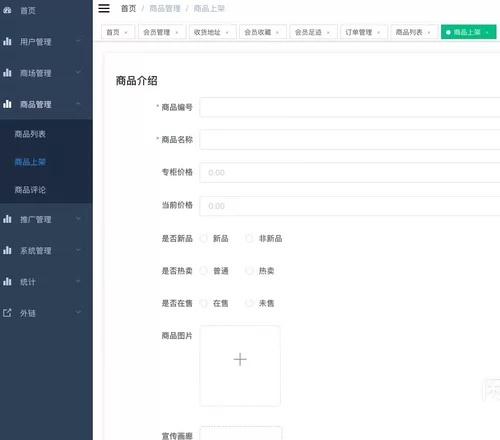The height and width of the screenshot is (440, 500).
Task: Expand the 推广管理 menu chevron
Action: pyautogui.click(x=78, y=219)
